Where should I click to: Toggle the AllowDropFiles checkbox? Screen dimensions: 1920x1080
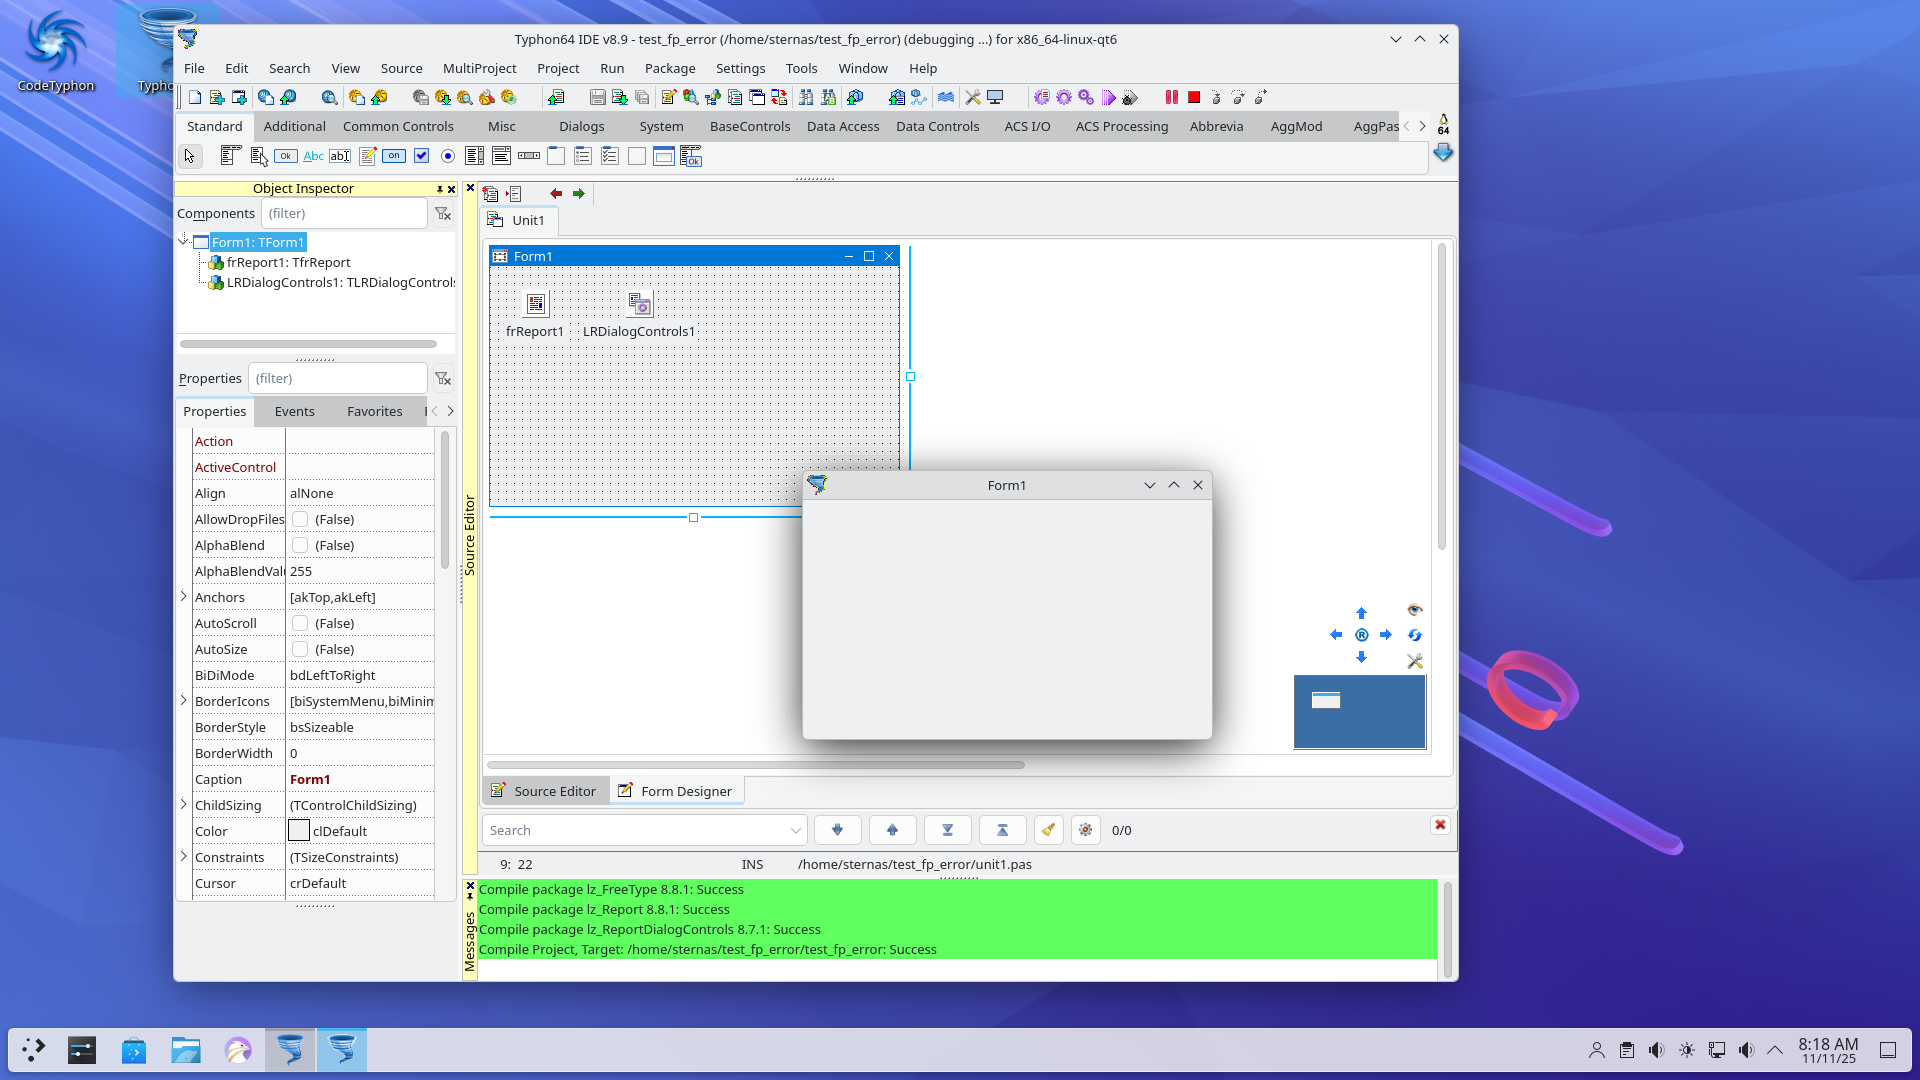(300, 519)
